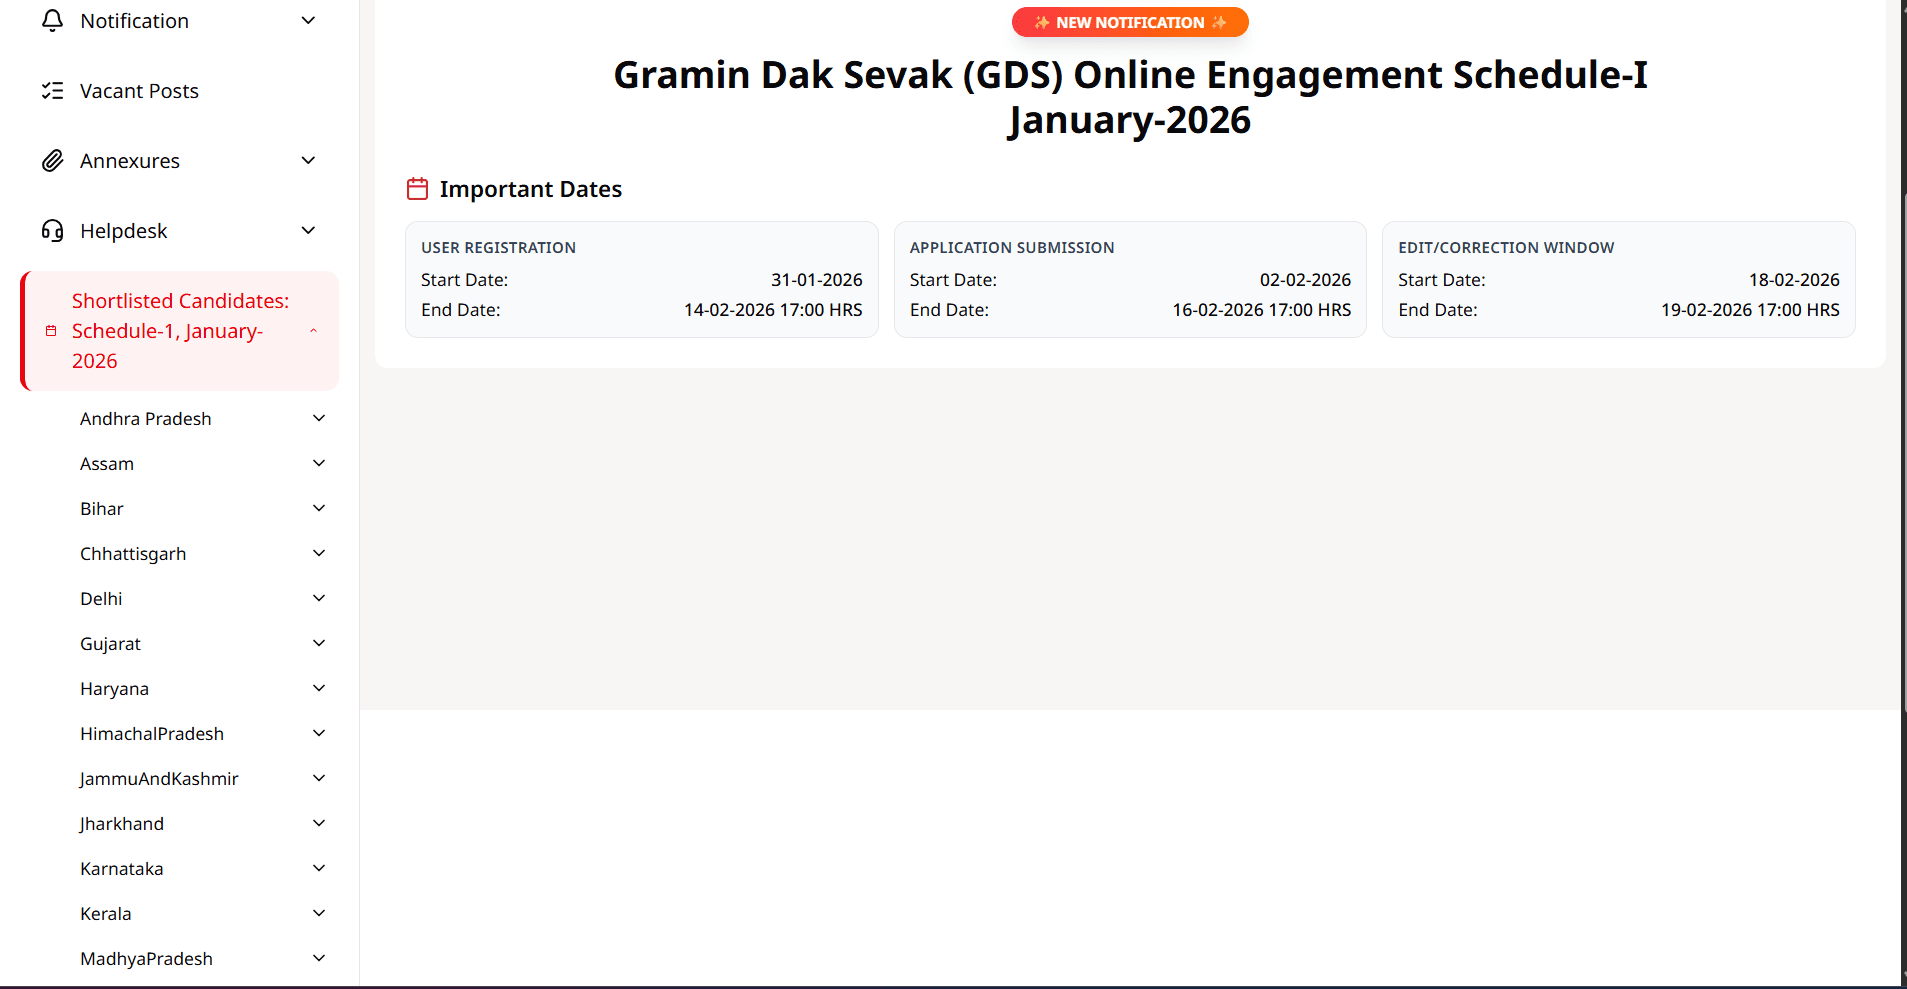This screenshot has height=989, width=1907.
Task: Open the JammuAndKashmir state entry
Action: coord(159,779)
